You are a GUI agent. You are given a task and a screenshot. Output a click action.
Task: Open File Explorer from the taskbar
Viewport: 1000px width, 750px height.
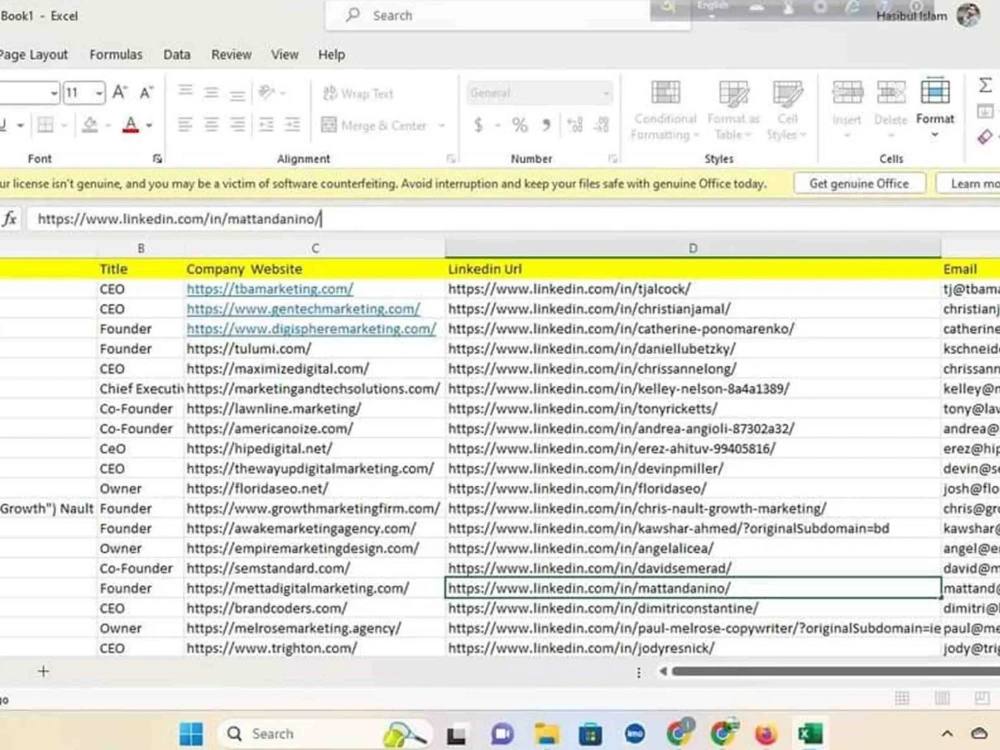pos(547,733)
